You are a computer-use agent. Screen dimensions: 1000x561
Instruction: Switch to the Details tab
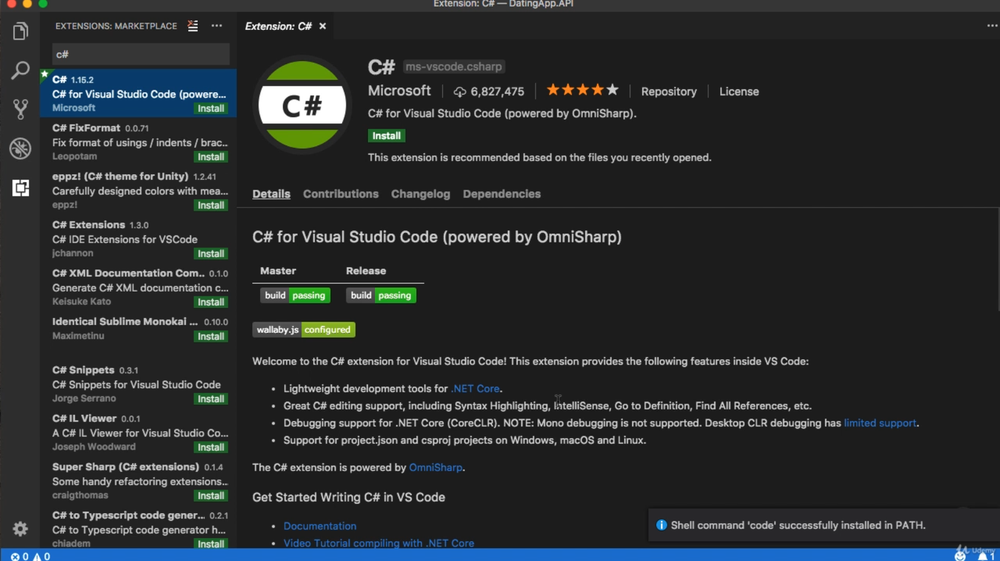pyautogui.click(x=271, y=194)
